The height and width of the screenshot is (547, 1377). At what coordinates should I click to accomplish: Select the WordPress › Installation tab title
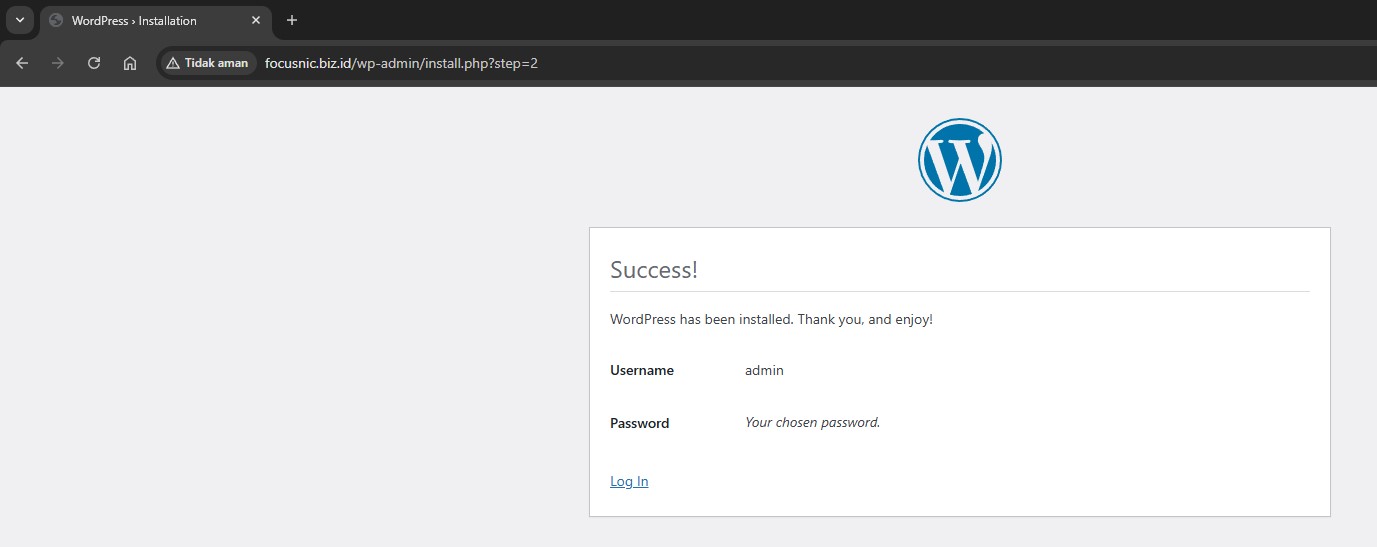(134, 21)
